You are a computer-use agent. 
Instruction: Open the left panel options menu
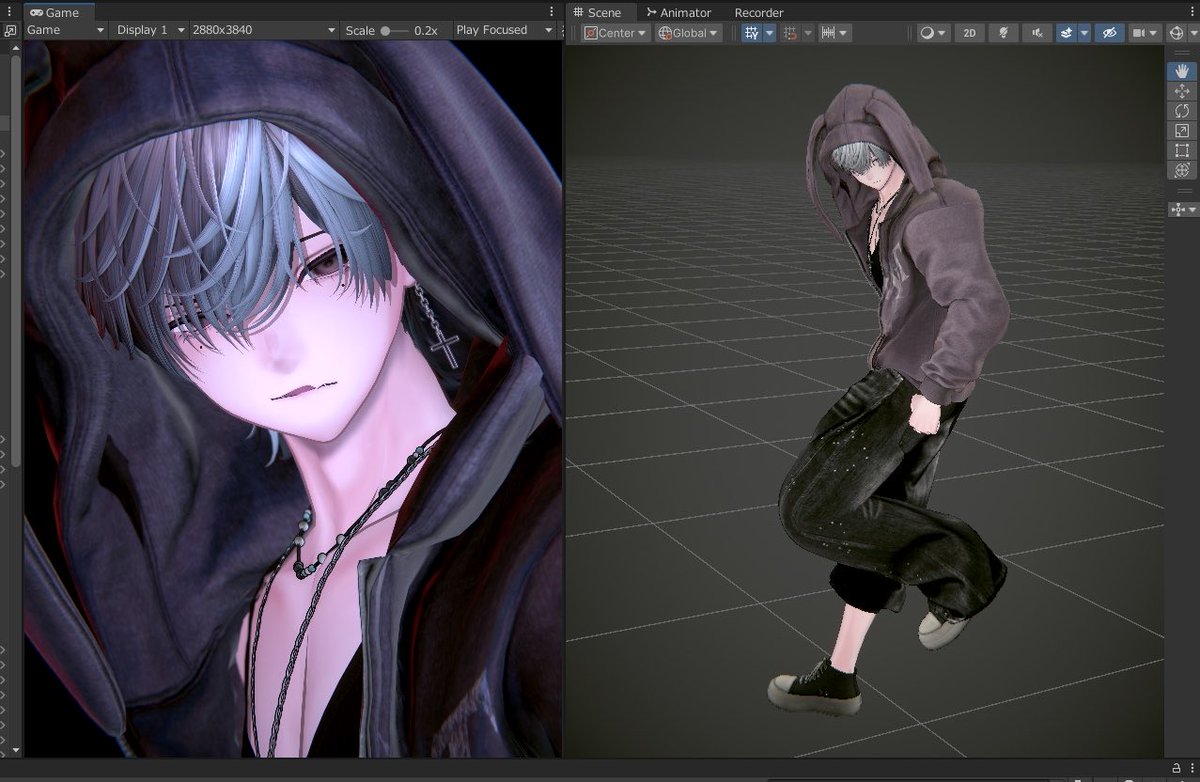point(8,12)
